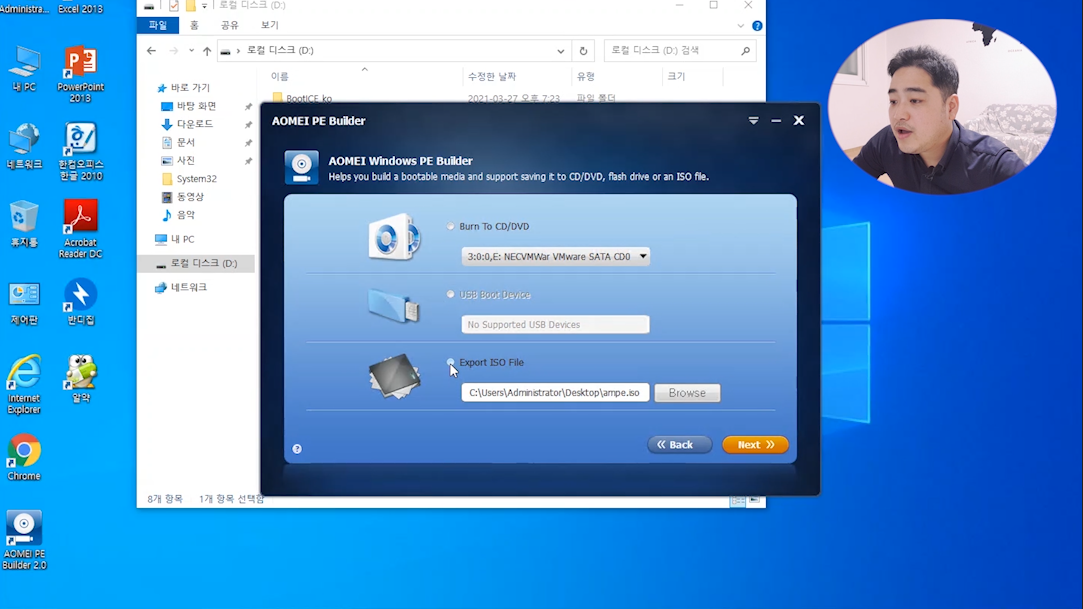Select the PowerPoint 2013 desktop icon
This screenshot has height=609, width=1083.
pyautogui.click(x=80, y=75)
